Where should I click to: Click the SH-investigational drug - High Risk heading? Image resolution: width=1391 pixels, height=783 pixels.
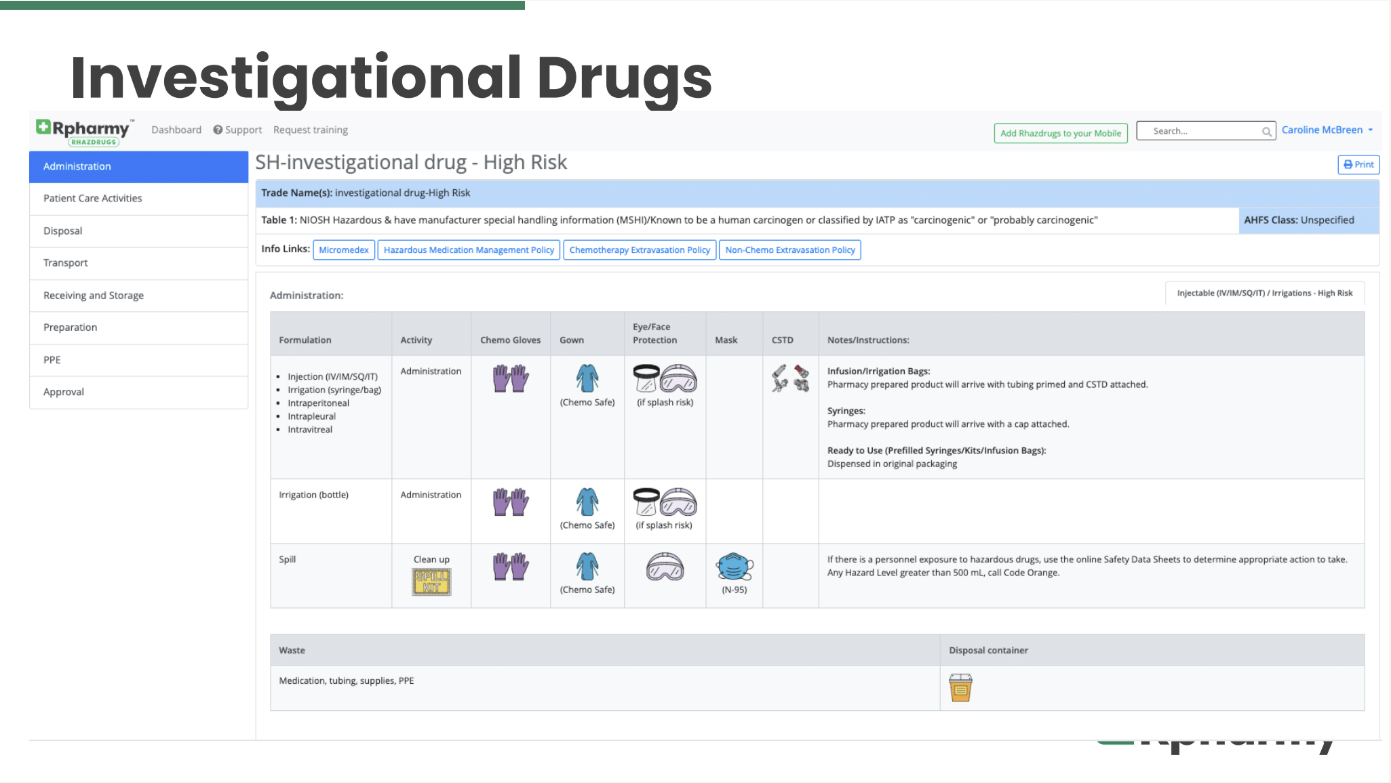tap(411, 162)
